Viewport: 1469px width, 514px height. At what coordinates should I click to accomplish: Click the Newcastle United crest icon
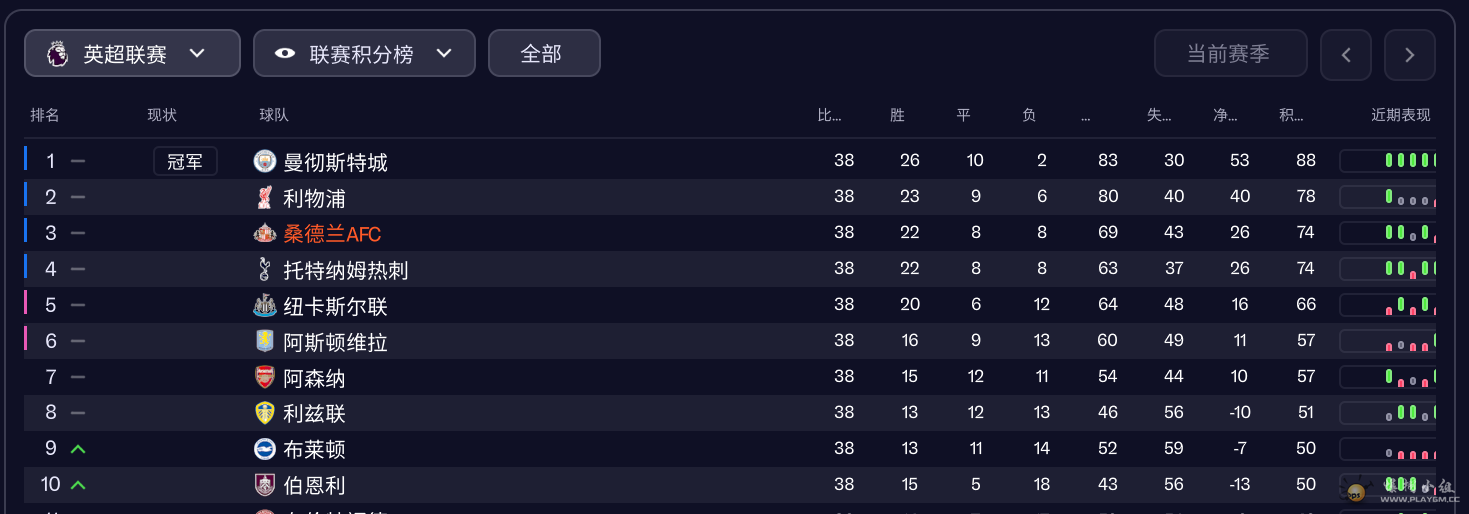(264, 305)
